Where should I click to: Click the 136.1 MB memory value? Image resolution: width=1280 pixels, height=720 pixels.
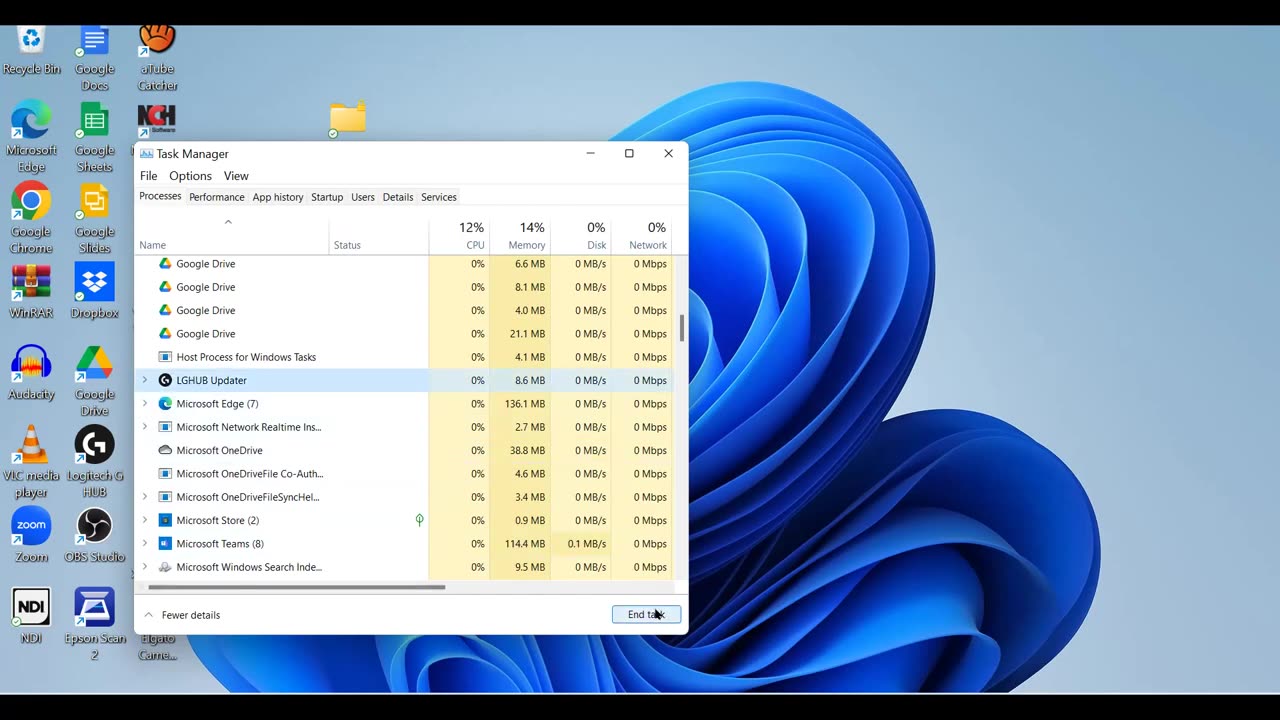click(x=525, y=404)
